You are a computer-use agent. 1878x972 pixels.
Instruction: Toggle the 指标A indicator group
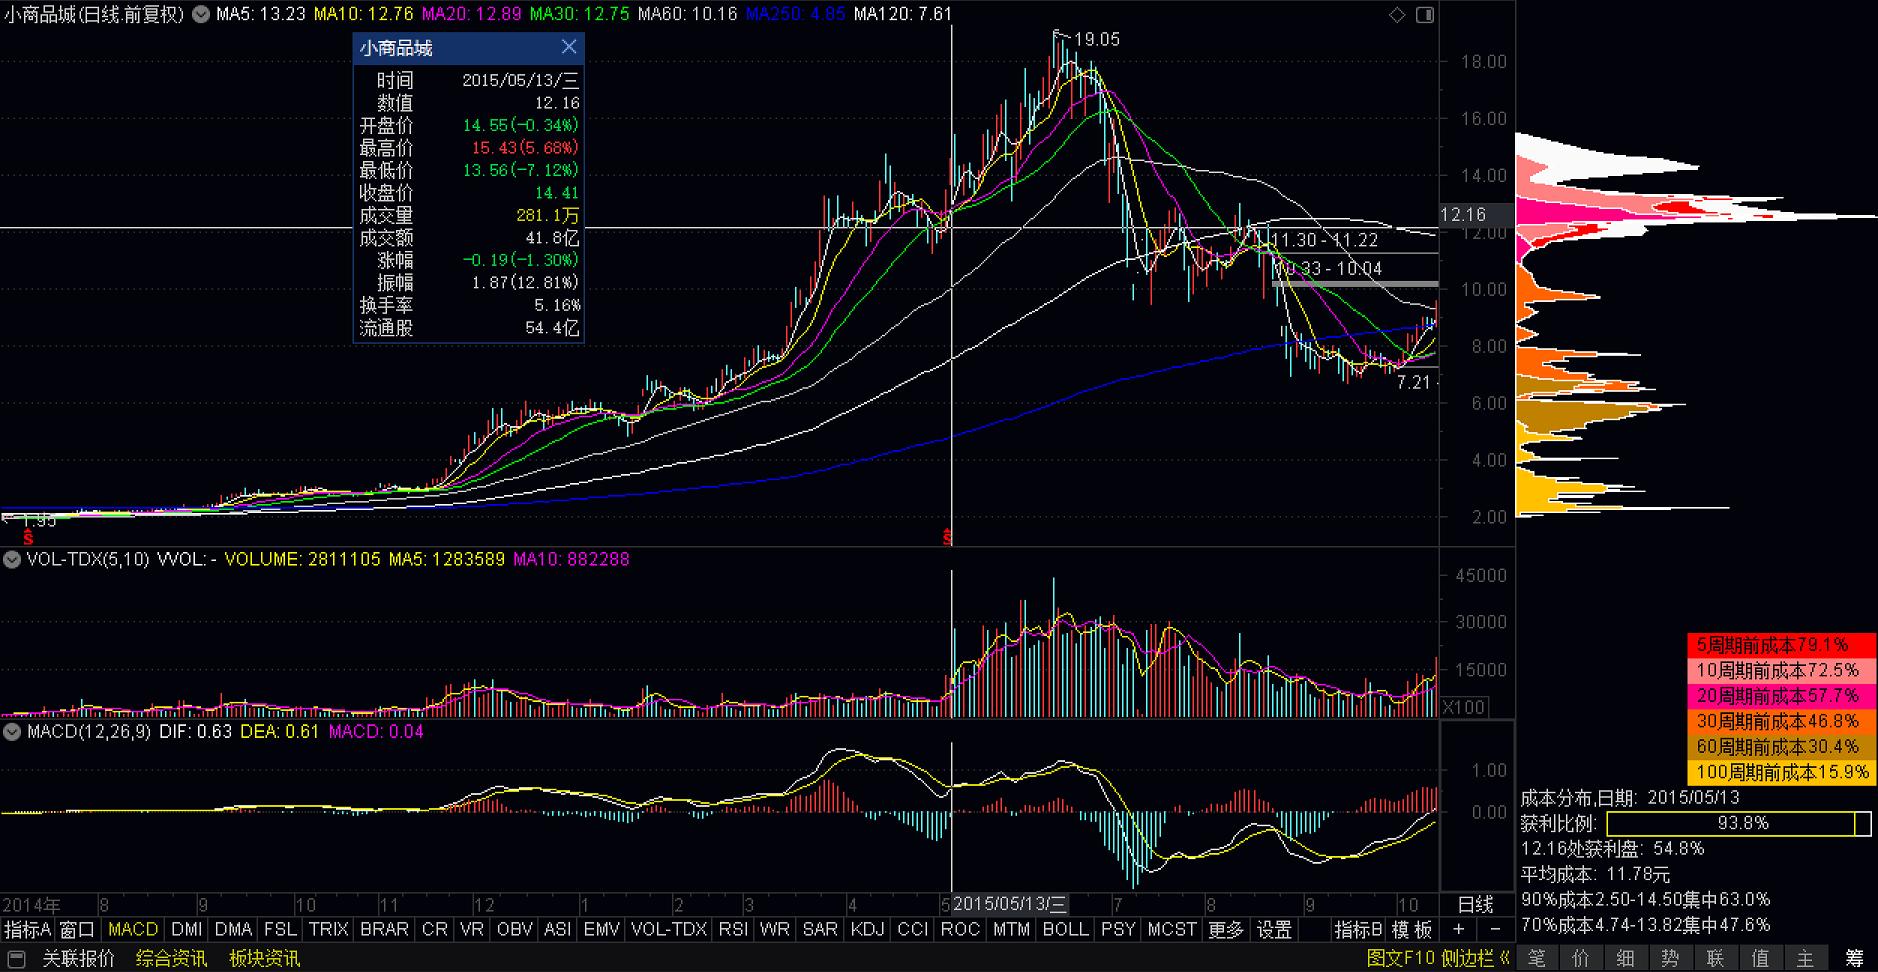tap(27, 929)
